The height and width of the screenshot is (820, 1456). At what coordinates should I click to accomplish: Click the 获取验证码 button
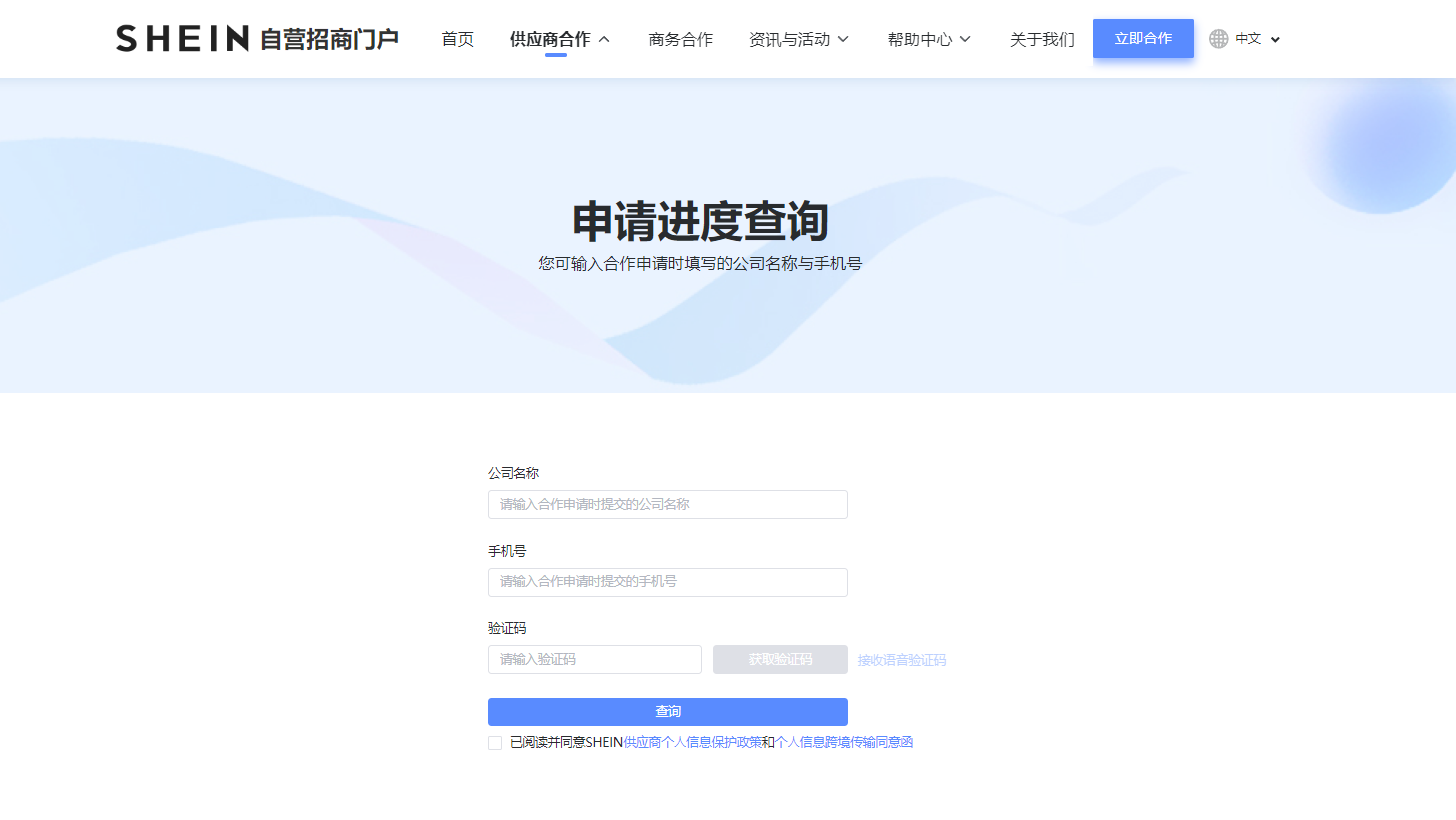tap(780, 659)
